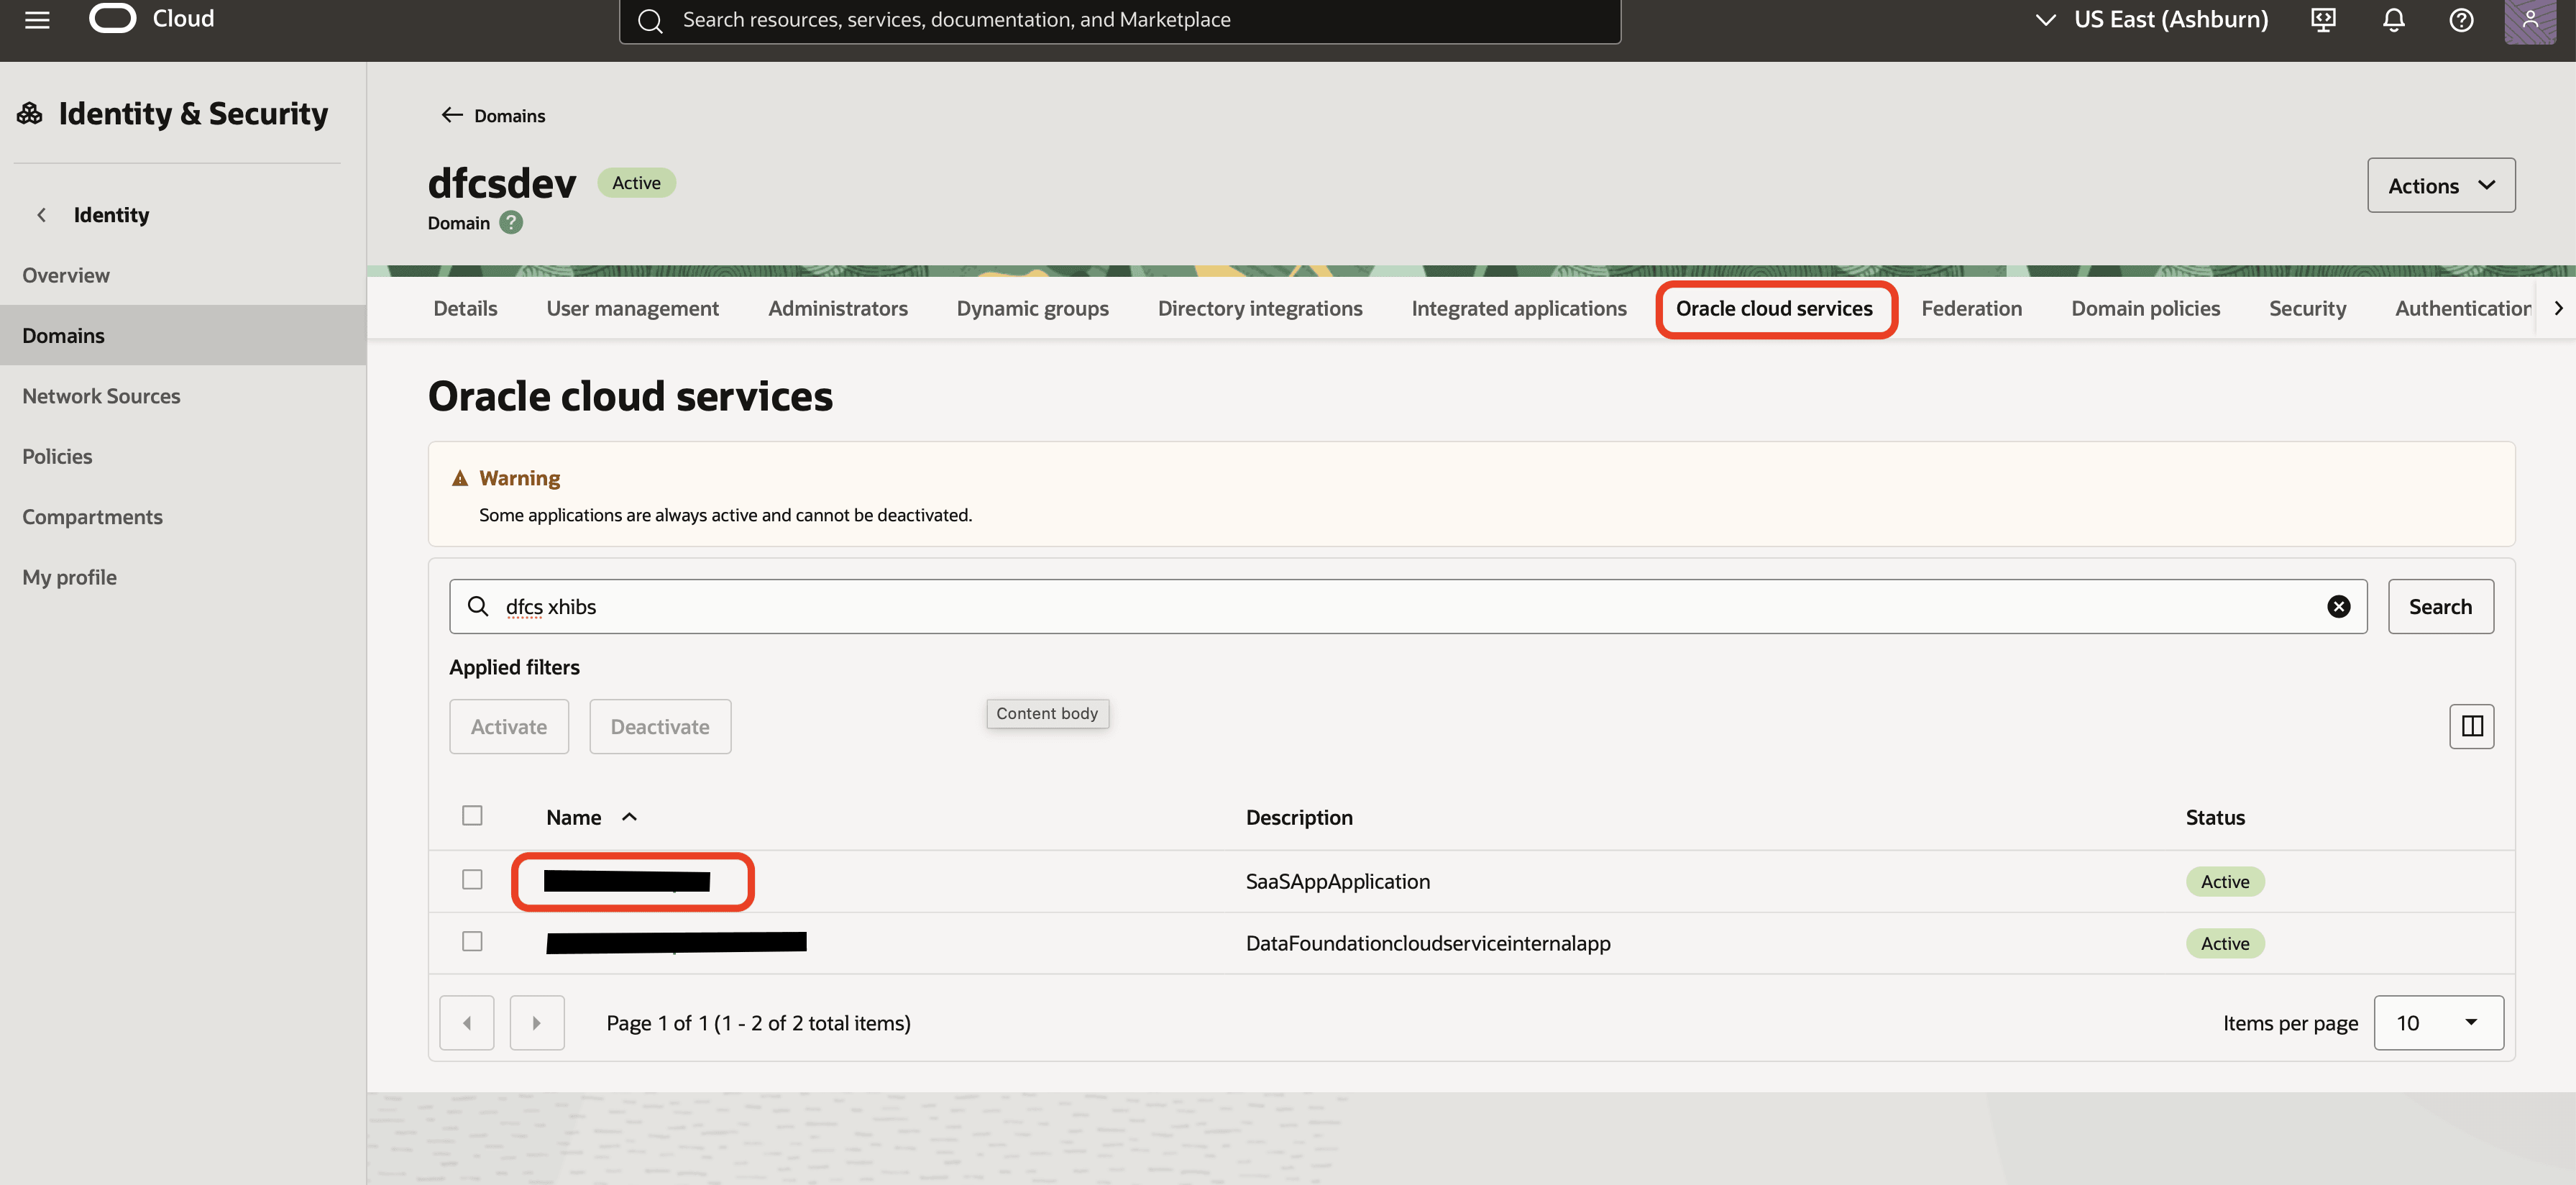Open the Items per page dropdown

(2438, 1022)
